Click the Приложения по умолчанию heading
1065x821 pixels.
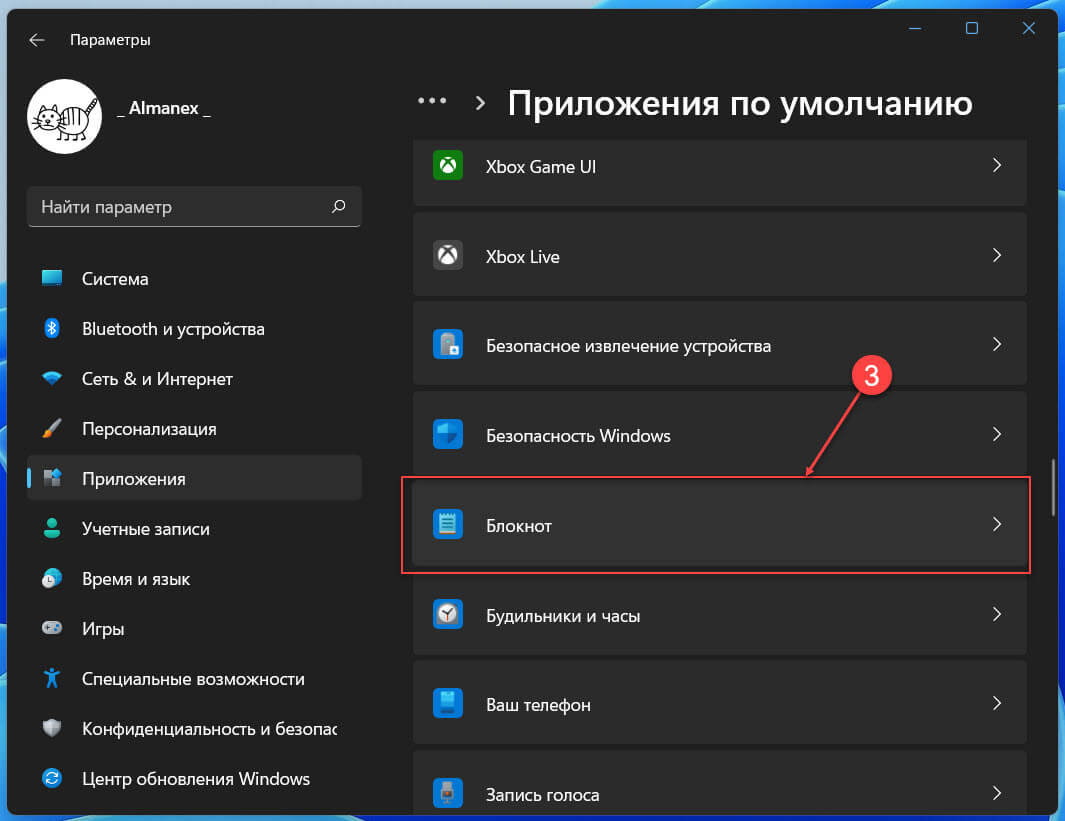point(740,105)
